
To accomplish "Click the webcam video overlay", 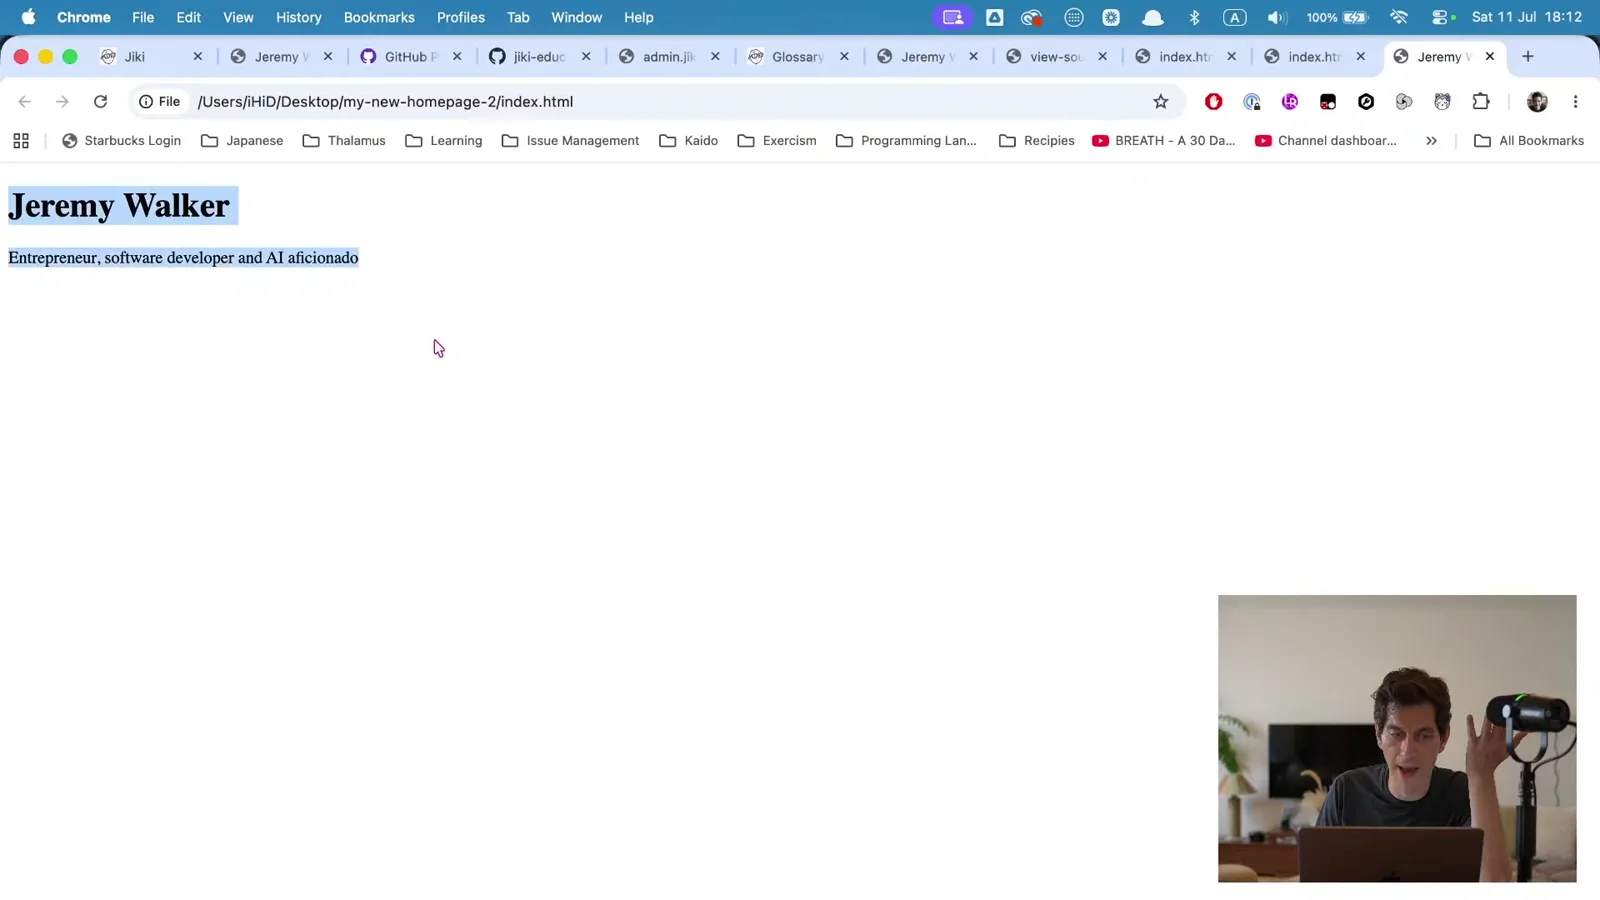I will 1397,738.
